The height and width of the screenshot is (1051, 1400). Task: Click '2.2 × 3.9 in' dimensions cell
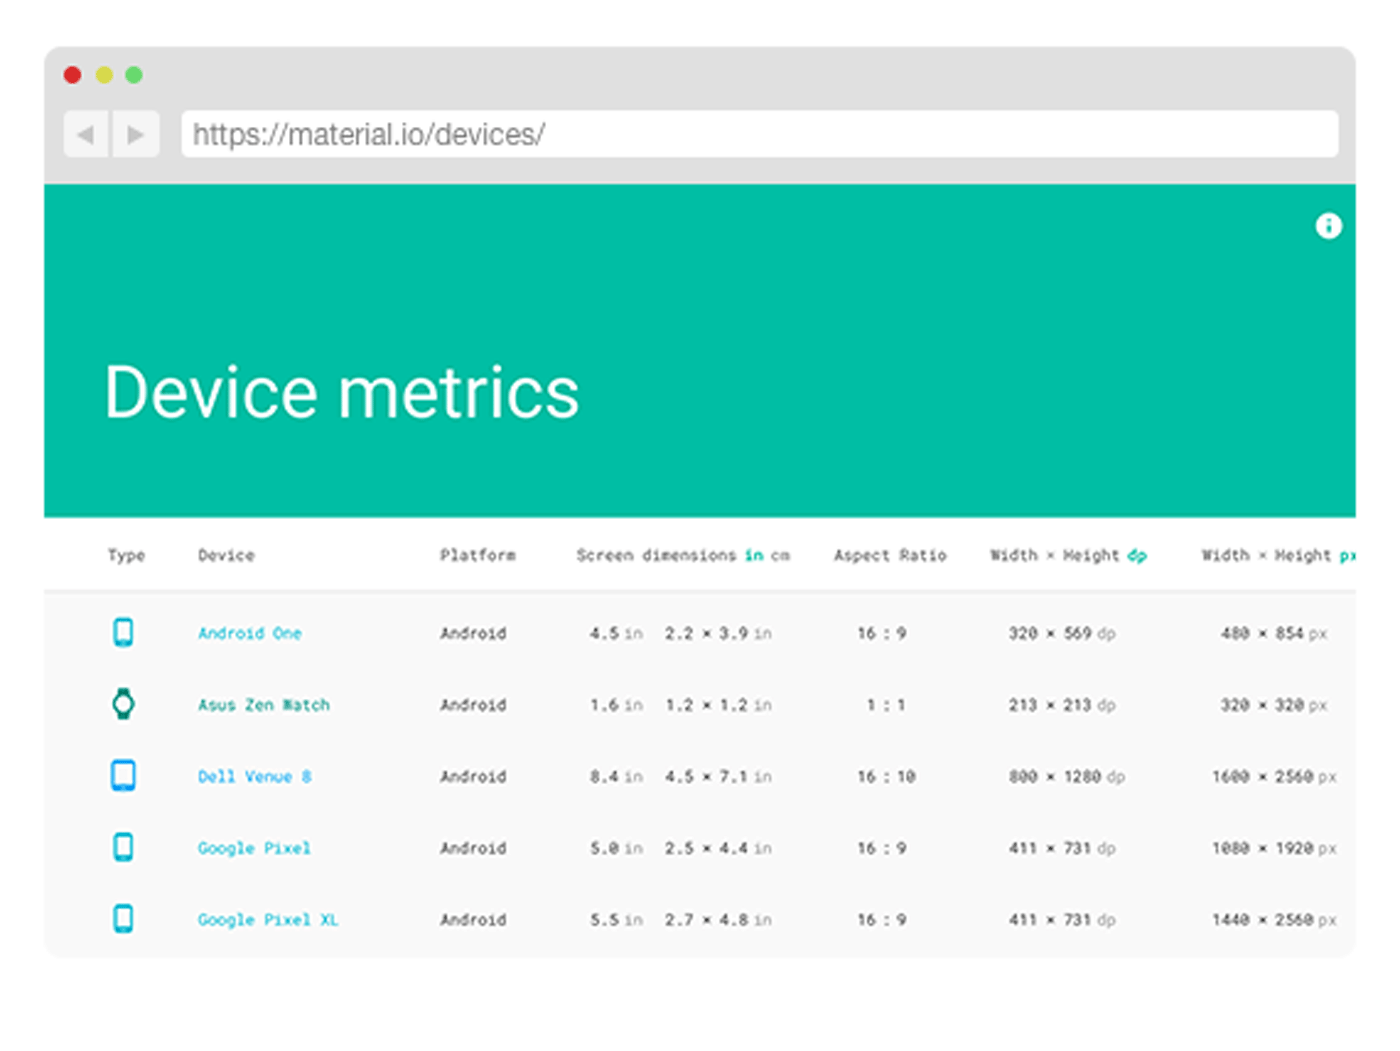point(718,633)
